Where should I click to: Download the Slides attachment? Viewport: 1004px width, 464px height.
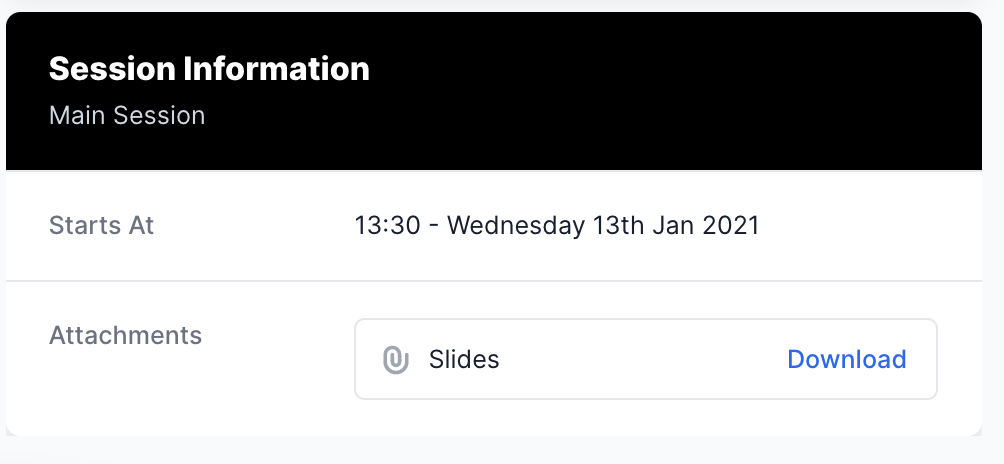[846, 359]
